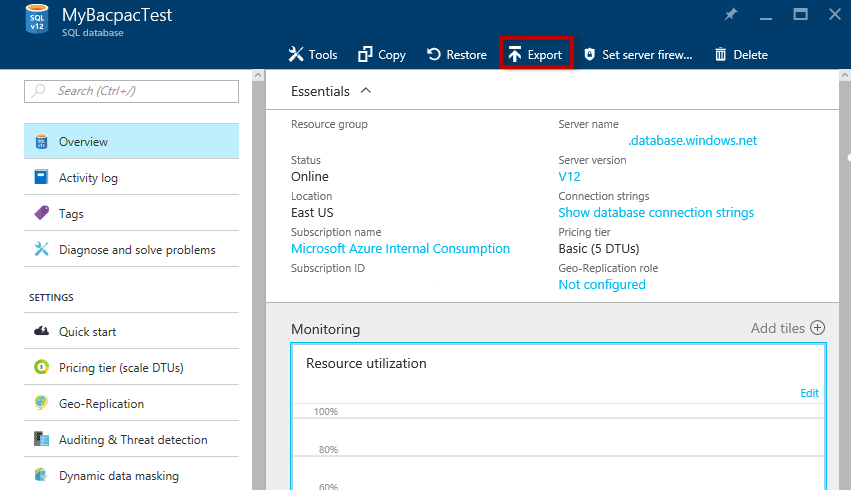This screenshot has height=490, width=851.
Task: Click the Copy database icon
Action: tap(365, 54)
